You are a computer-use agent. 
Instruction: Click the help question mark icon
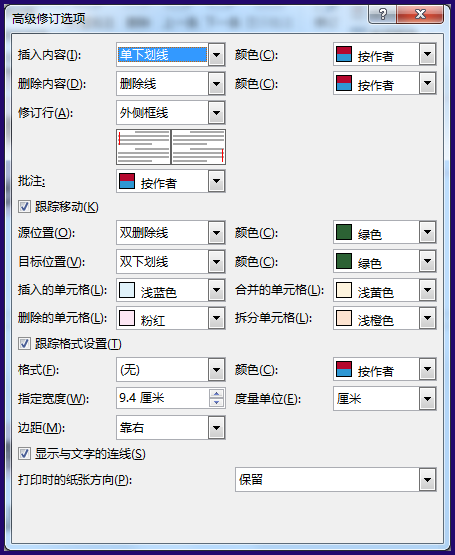click(x=383, y=15)
